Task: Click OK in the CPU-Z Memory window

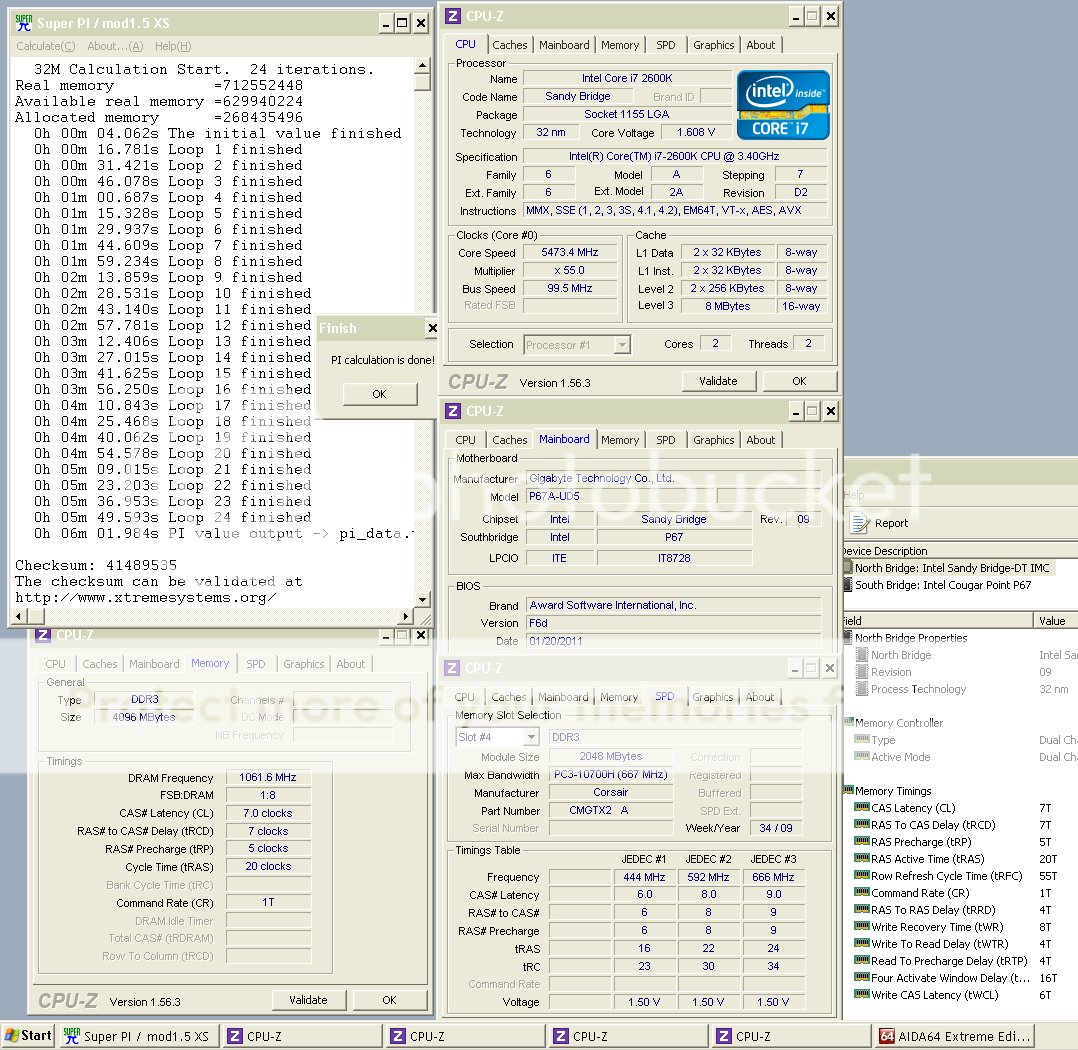Action: tap(389, 1000)
